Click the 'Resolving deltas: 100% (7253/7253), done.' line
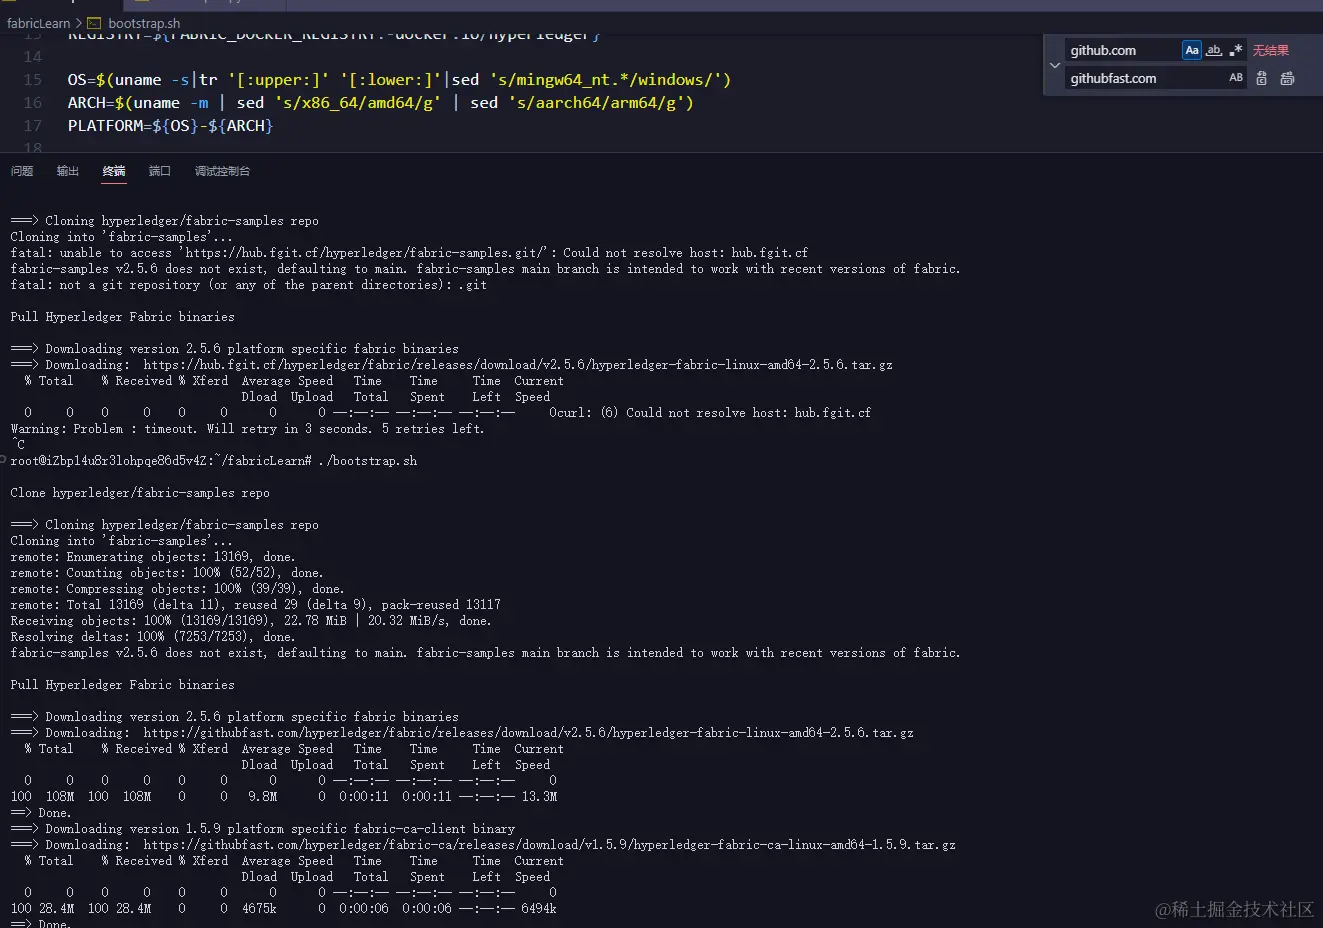Viewport: 1323px width, 928px height. click(153, 637)
